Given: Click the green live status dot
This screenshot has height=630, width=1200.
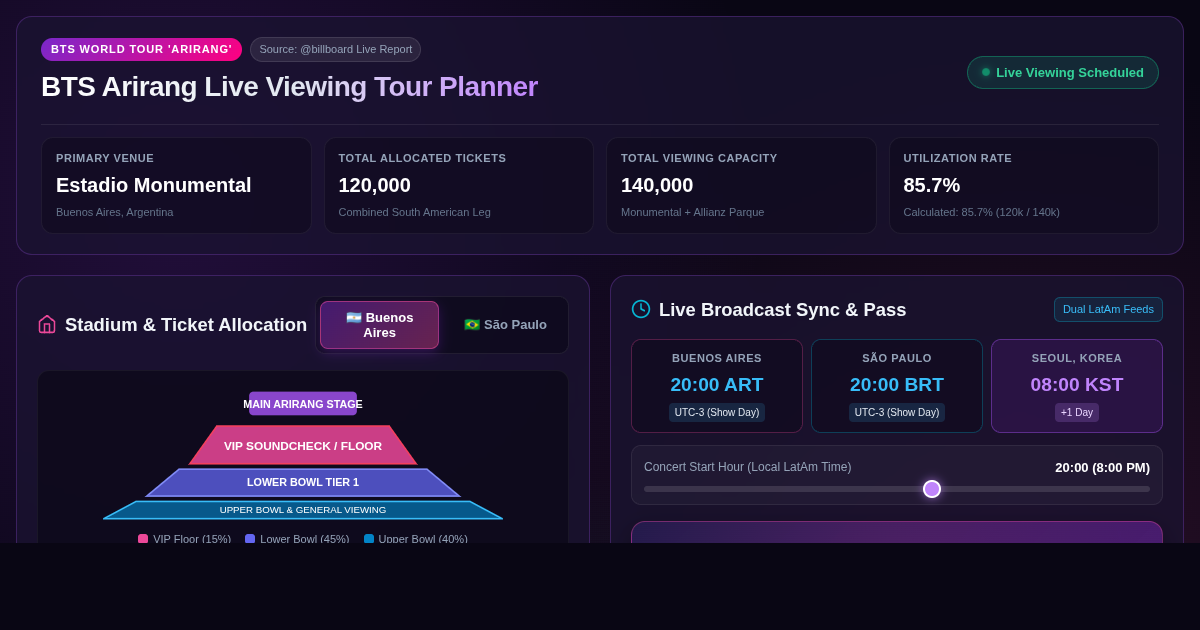Looking at the screenshot, I should pyautogui.click(x=986, y=72).
